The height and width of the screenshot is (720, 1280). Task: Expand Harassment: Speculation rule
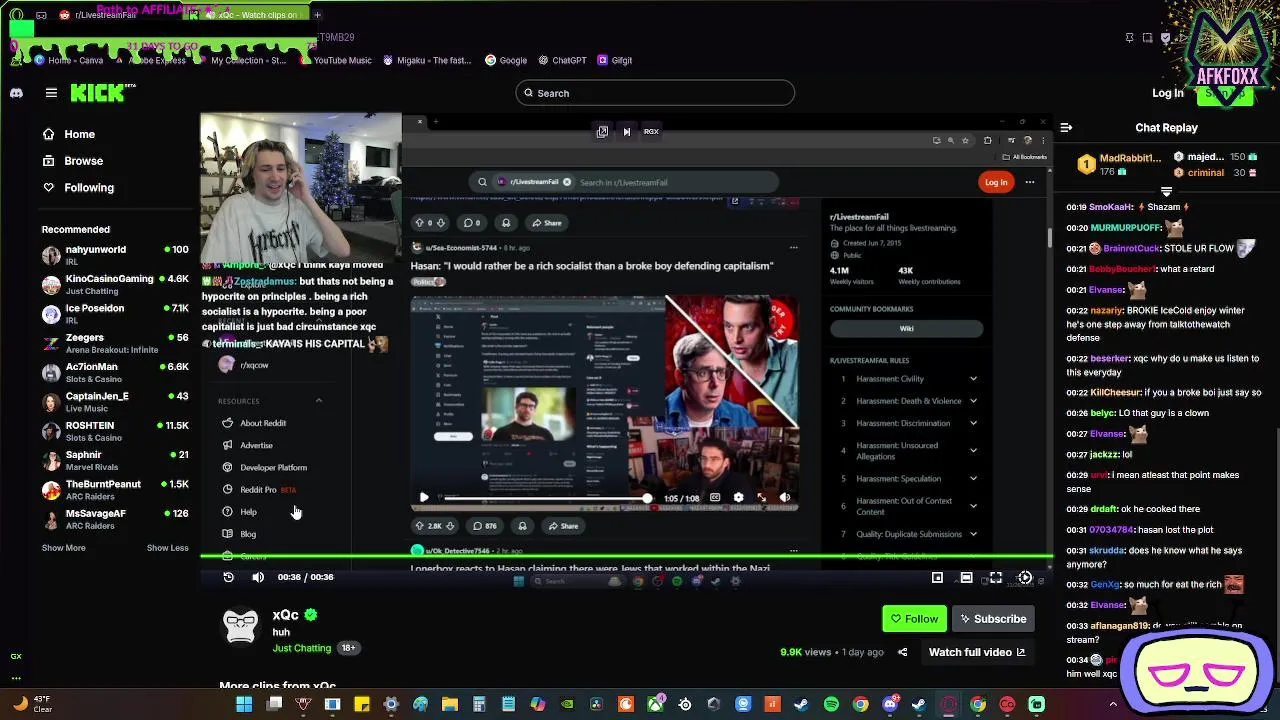pyautogui.click(x=973, y=479)
